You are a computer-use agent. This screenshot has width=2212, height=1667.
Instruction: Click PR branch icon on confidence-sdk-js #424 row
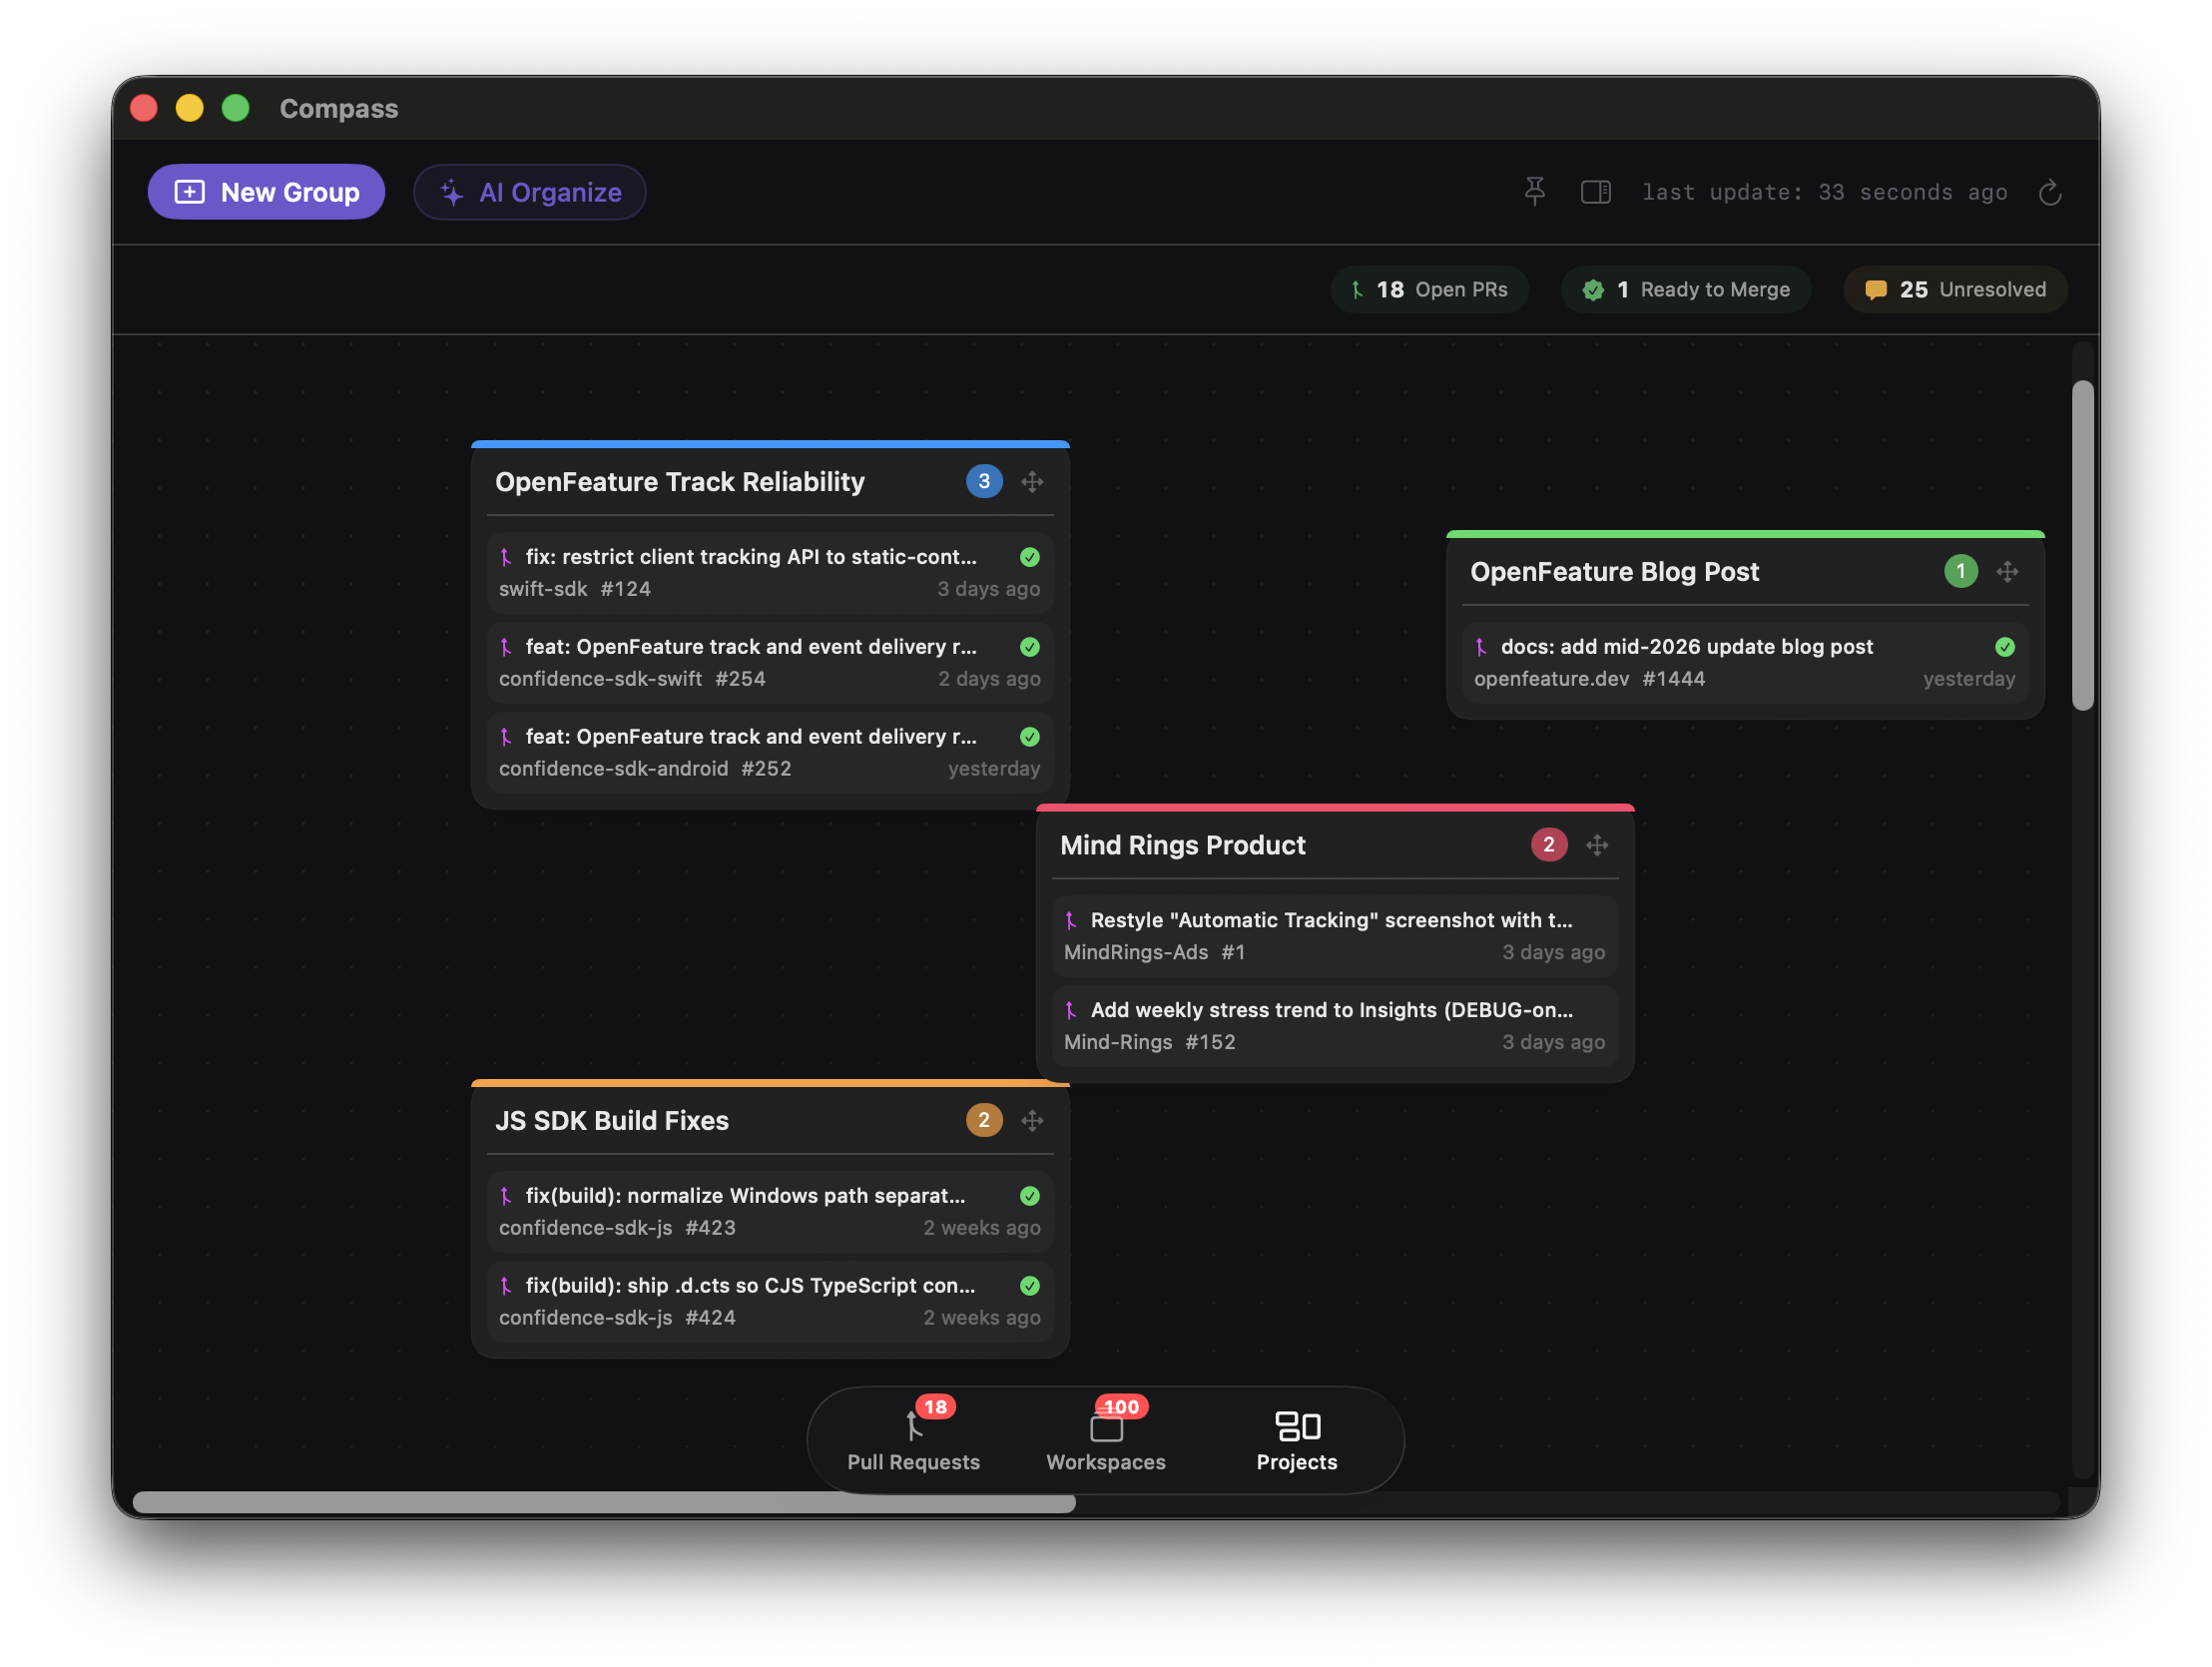click(x=506, y=1286)
